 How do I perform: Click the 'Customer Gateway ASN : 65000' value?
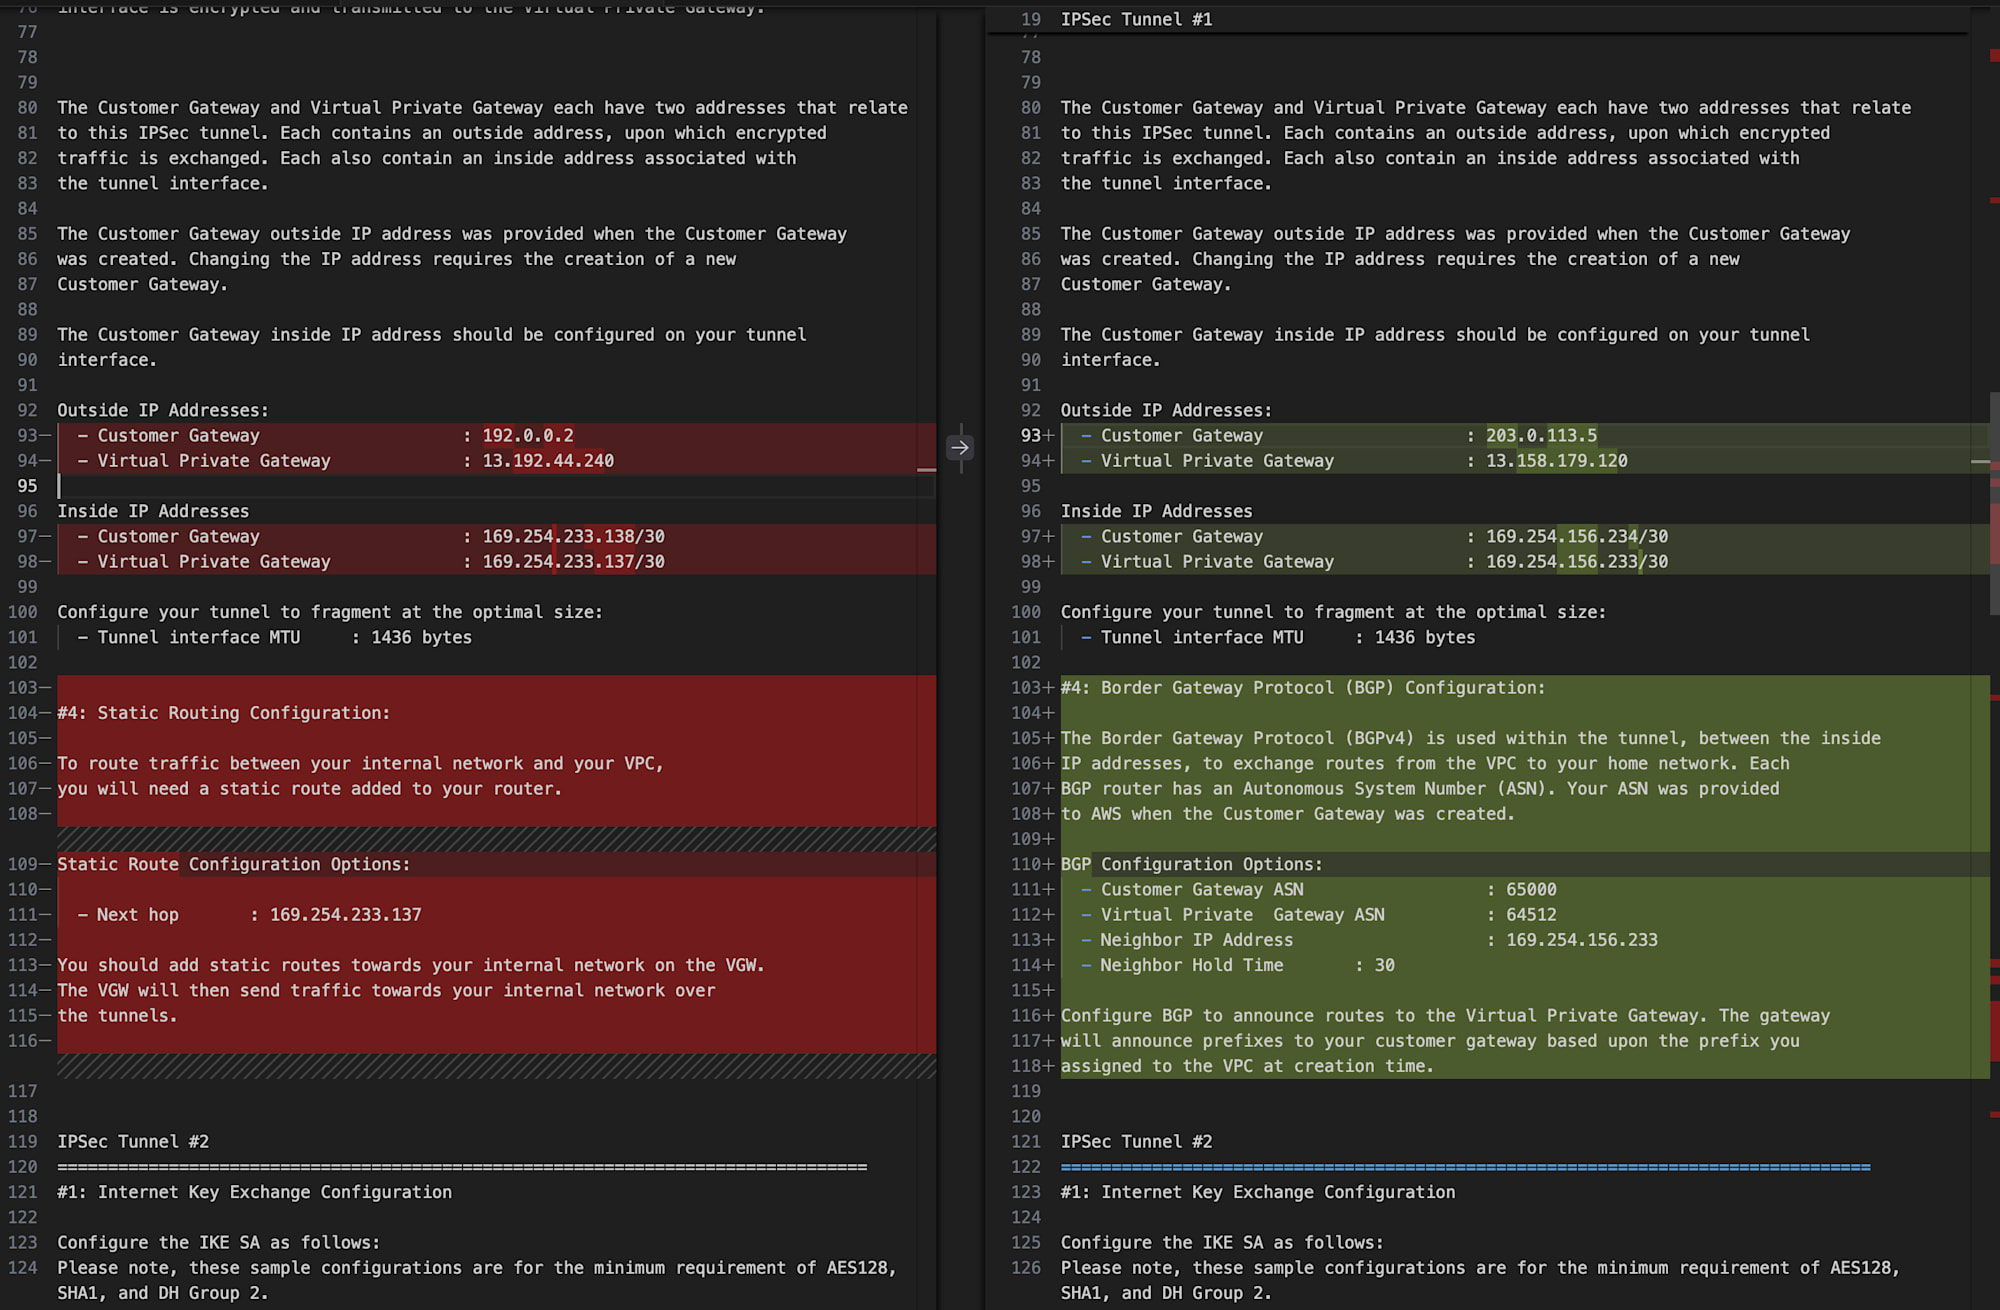click(1530, 888)
